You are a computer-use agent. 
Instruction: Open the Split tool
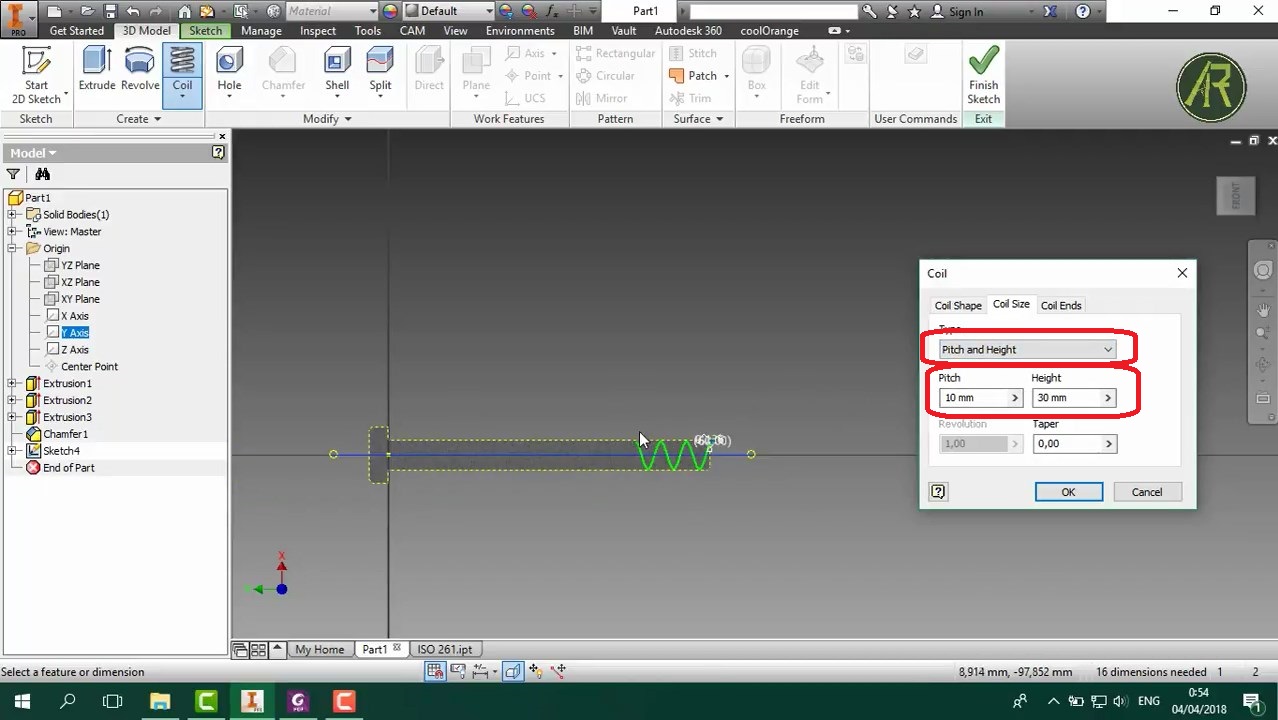coord(380,70)
